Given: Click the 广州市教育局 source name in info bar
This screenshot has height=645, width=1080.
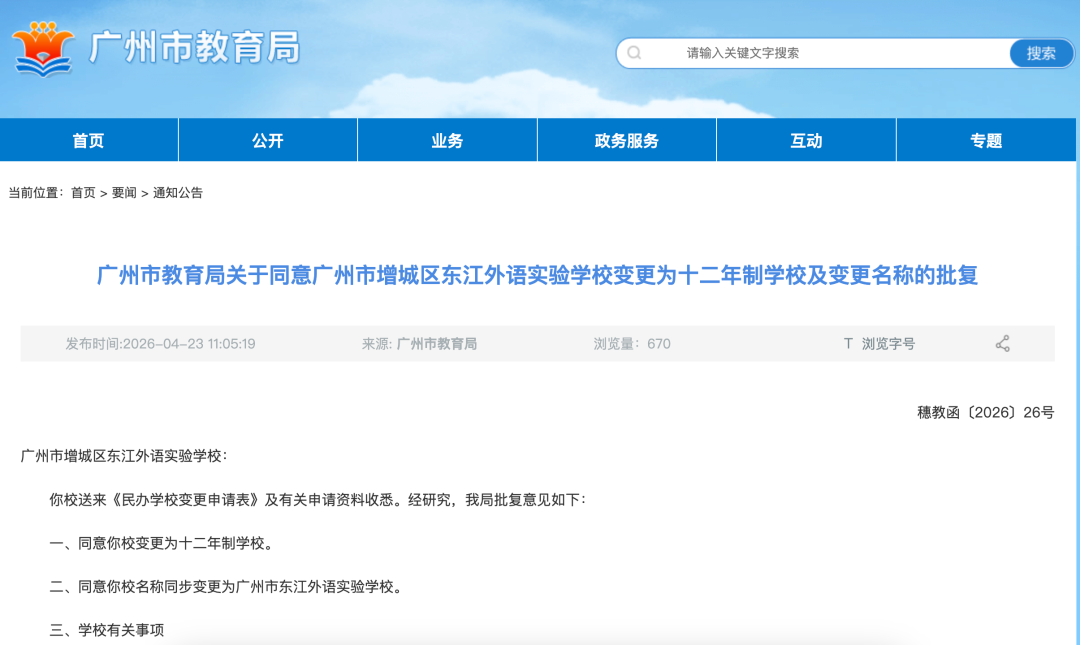Looking at the screenshot, I should coord(437,344).
